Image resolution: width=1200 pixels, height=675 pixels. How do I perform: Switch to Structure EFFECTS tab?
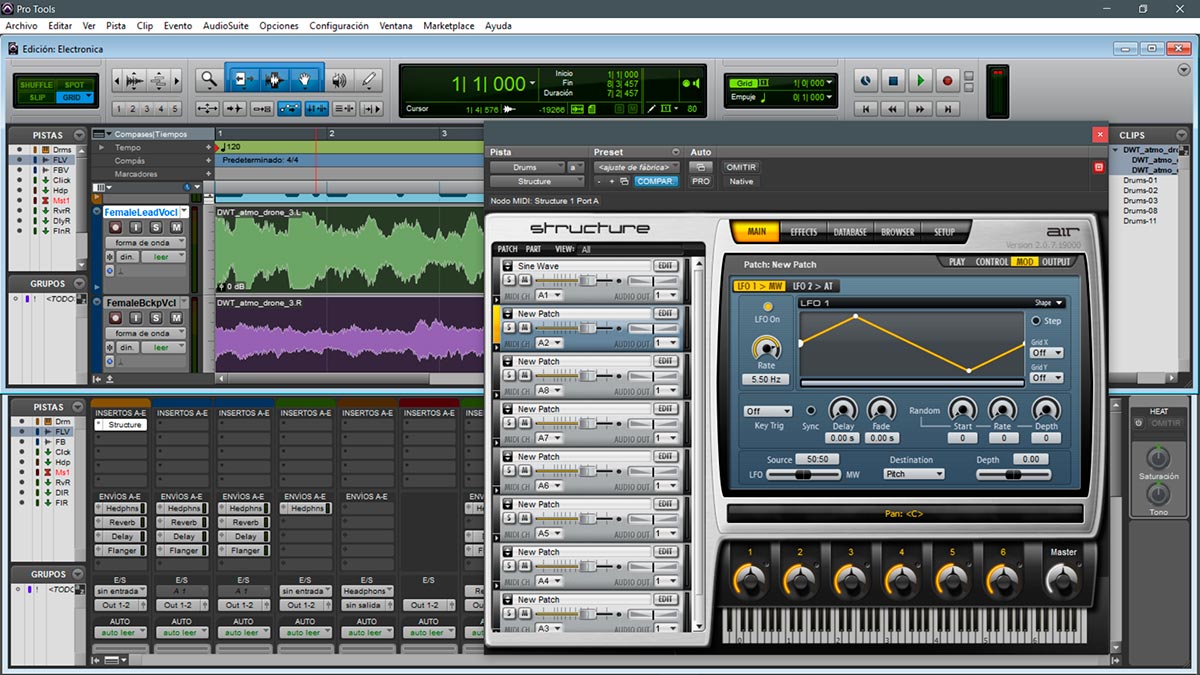pos(804,232)
